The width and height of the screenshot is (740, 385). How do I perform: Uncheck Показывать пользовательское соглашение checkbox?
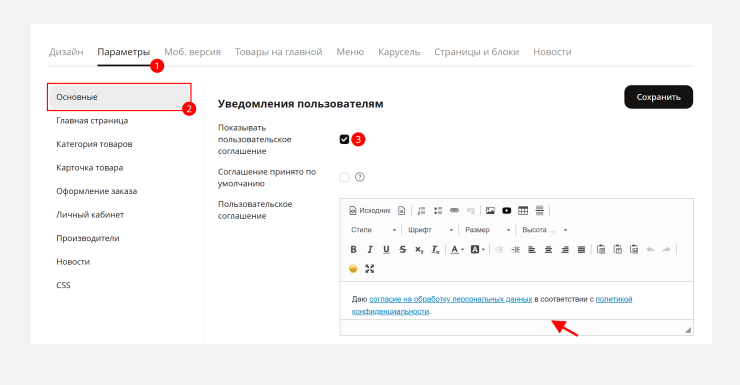[344, 139]
